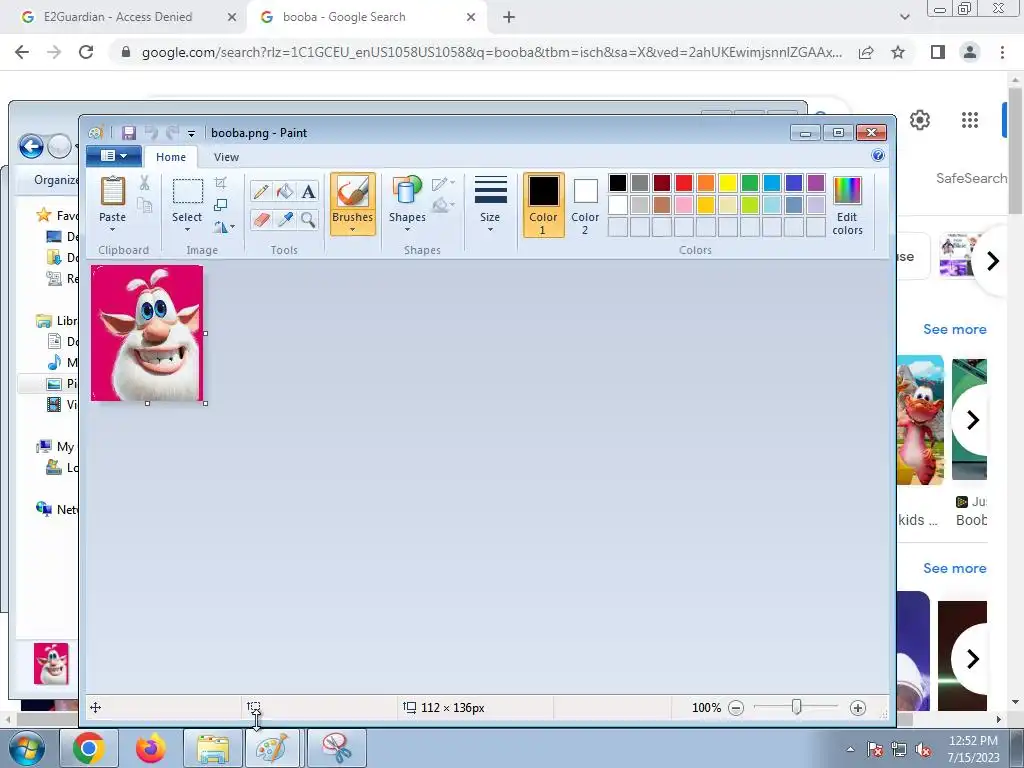Choose the Magnifier tool
This screenshot has width=1024, height=768.
[x=308, y=219]
